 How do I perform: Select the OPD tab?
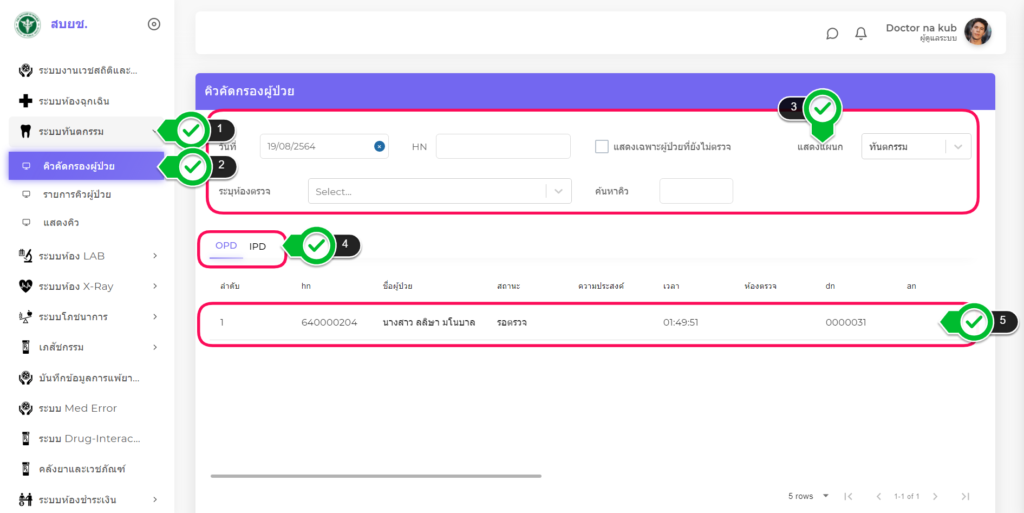point(226,246)
